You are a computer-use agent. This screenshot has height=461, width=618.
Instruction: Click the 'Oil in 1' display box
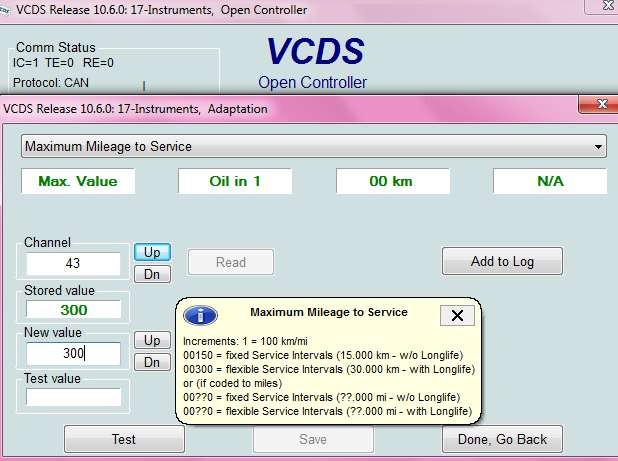pyautogui.click(x=235, y=181)
